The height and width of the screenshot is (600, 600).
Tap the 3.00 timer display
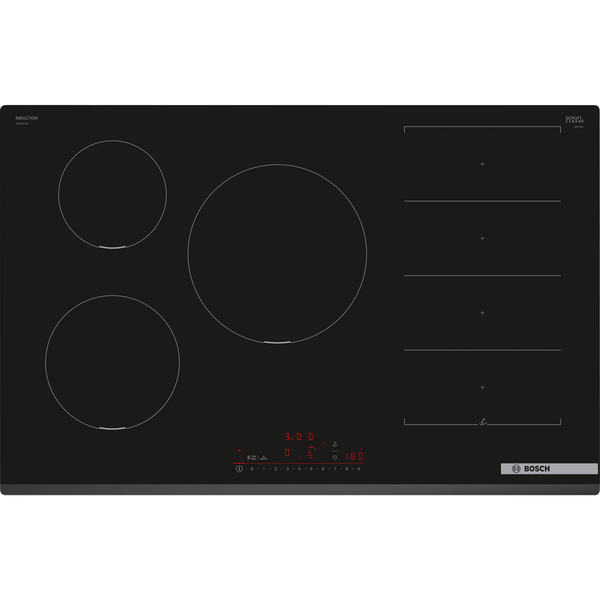(299, 437)
